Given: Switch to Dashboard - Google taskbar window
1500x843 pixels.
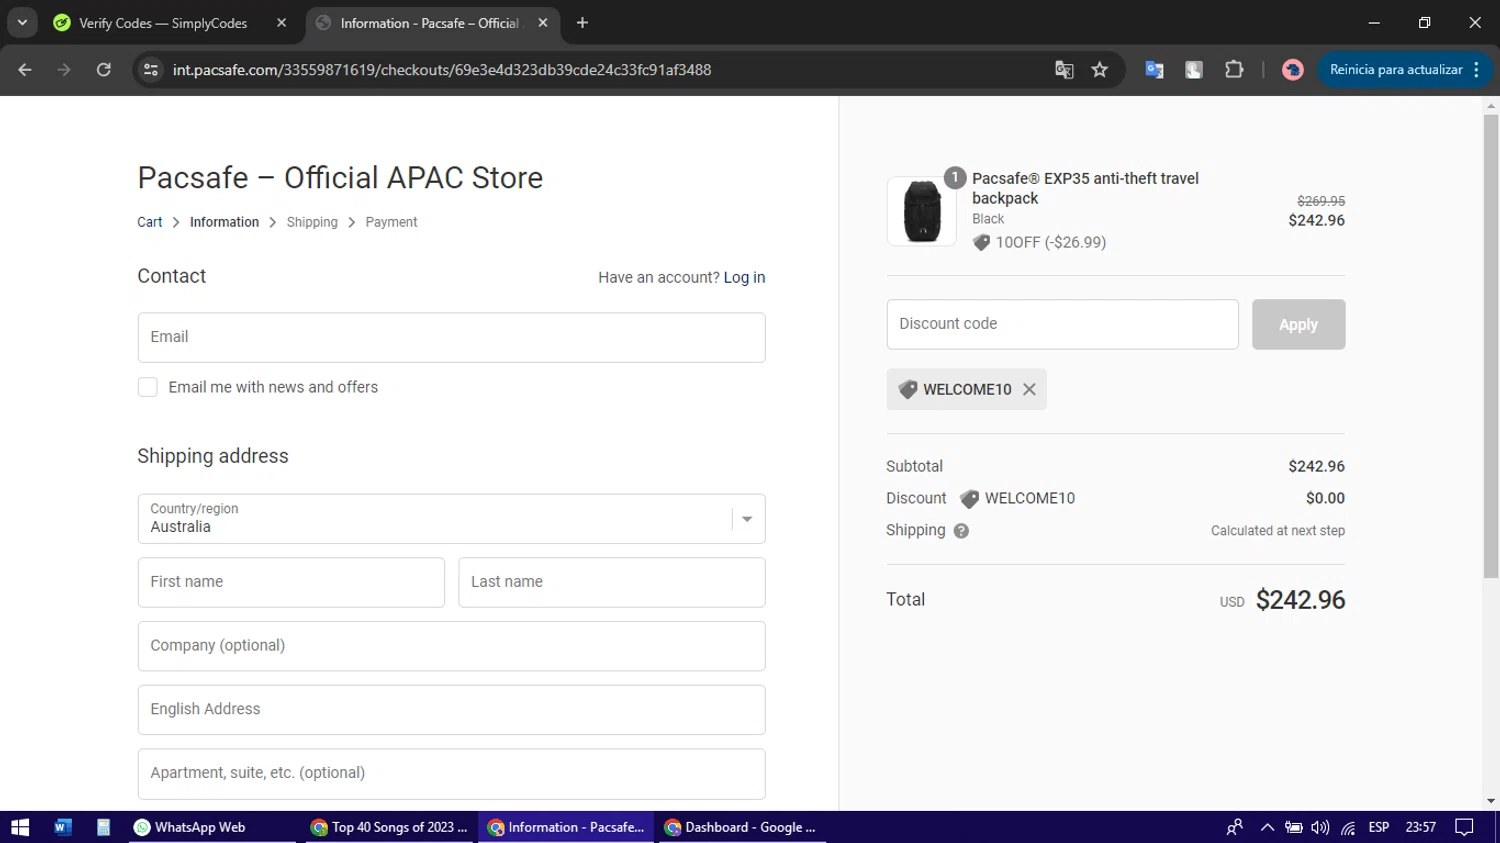Looking at the screenshot, I should click(x=741, y=827).
